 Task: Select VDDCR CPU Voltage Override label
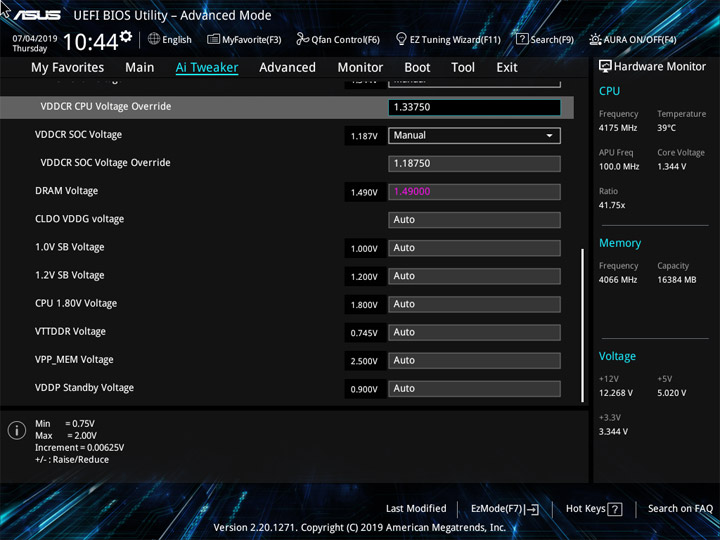click(x=106, y=107)
